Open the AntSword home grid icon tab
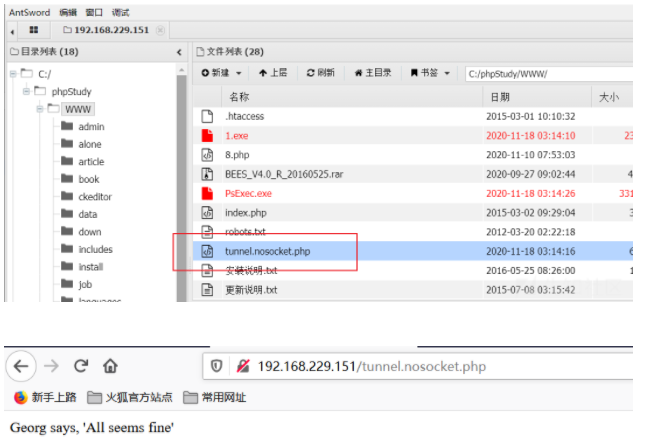The image size is (649, 438). click(34, 30)
